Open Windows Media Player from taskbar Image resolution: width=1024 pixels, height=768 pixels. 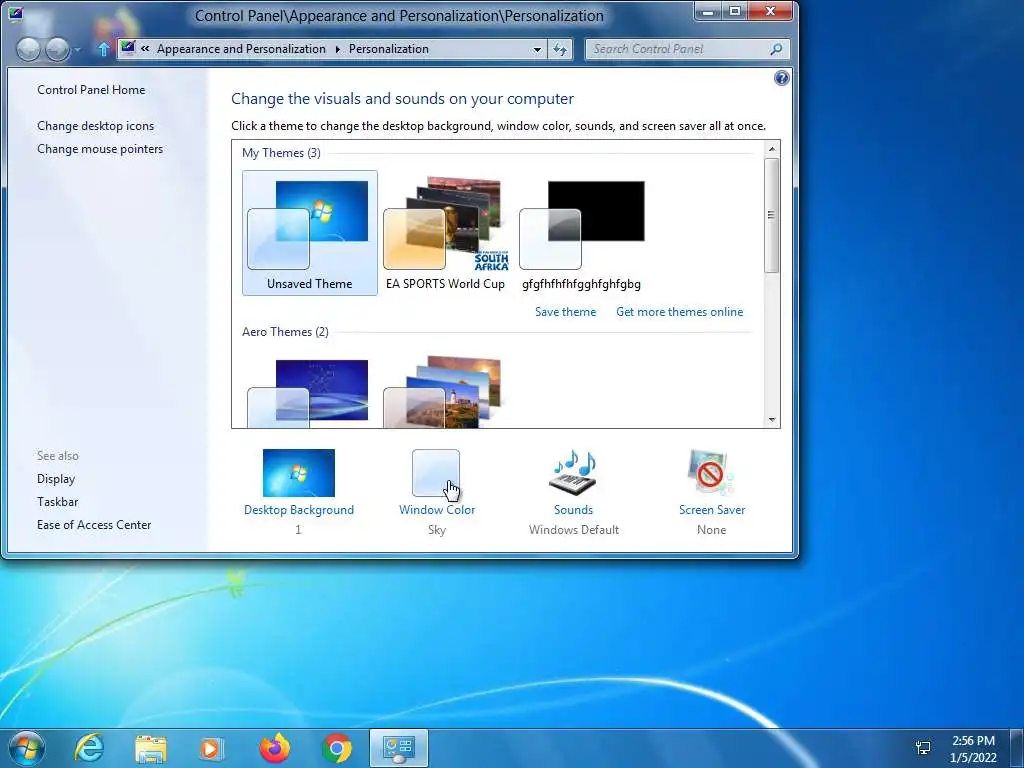(x=212, y=748)
